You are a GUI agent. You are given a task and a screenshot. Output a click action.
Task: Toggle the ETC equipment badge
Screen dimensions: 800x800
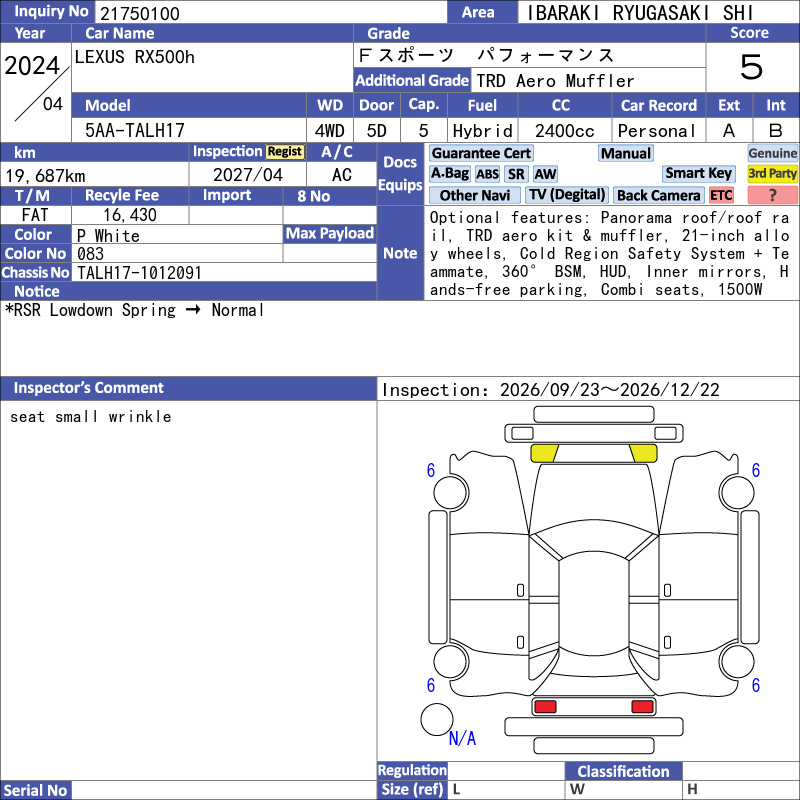[721, 195]
